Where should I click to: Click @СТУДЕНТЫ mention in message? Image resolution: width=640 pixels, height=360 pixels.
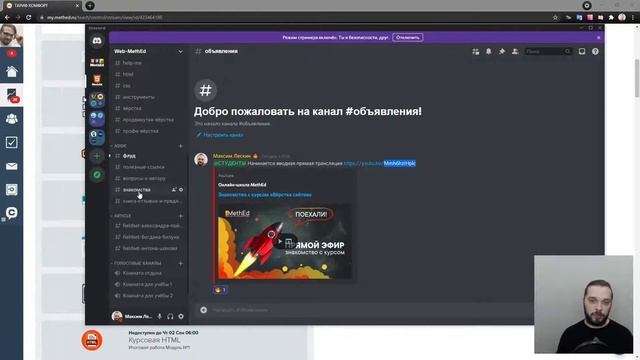tap(229, 163)
